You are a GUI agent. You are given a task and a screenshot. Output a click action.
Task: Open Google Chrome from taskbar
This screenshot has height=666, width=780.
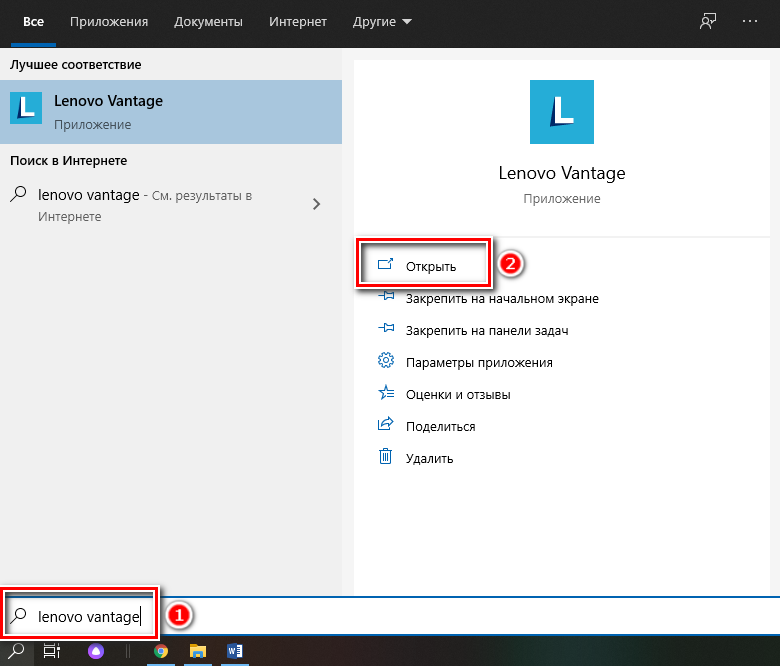(x=161, y=651)
